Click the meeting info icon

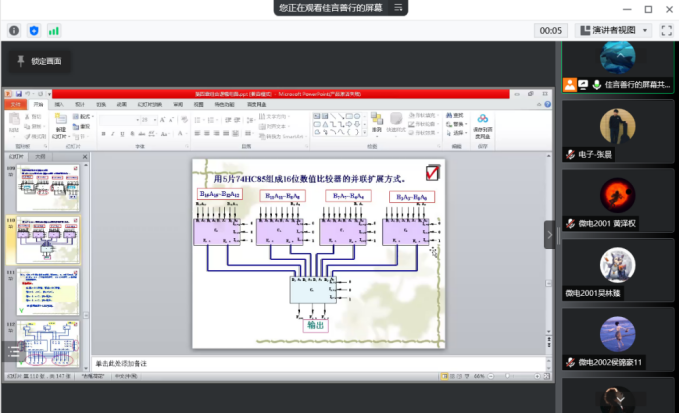14,31
